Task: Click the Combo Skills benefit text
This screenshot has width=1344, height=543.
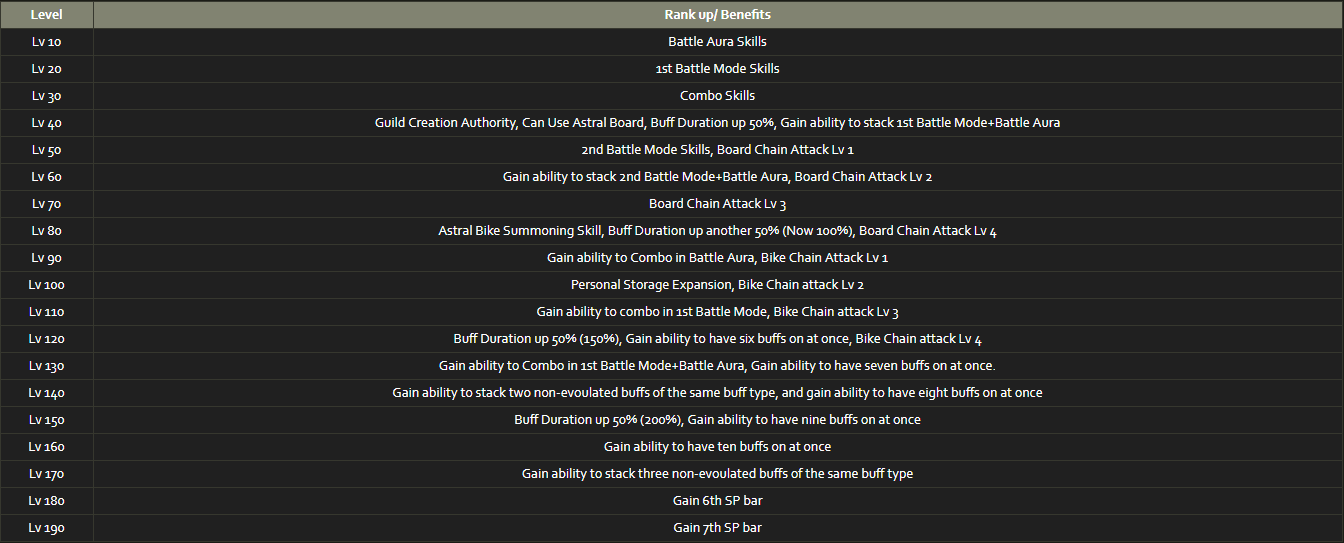Action: pos(717,96)
